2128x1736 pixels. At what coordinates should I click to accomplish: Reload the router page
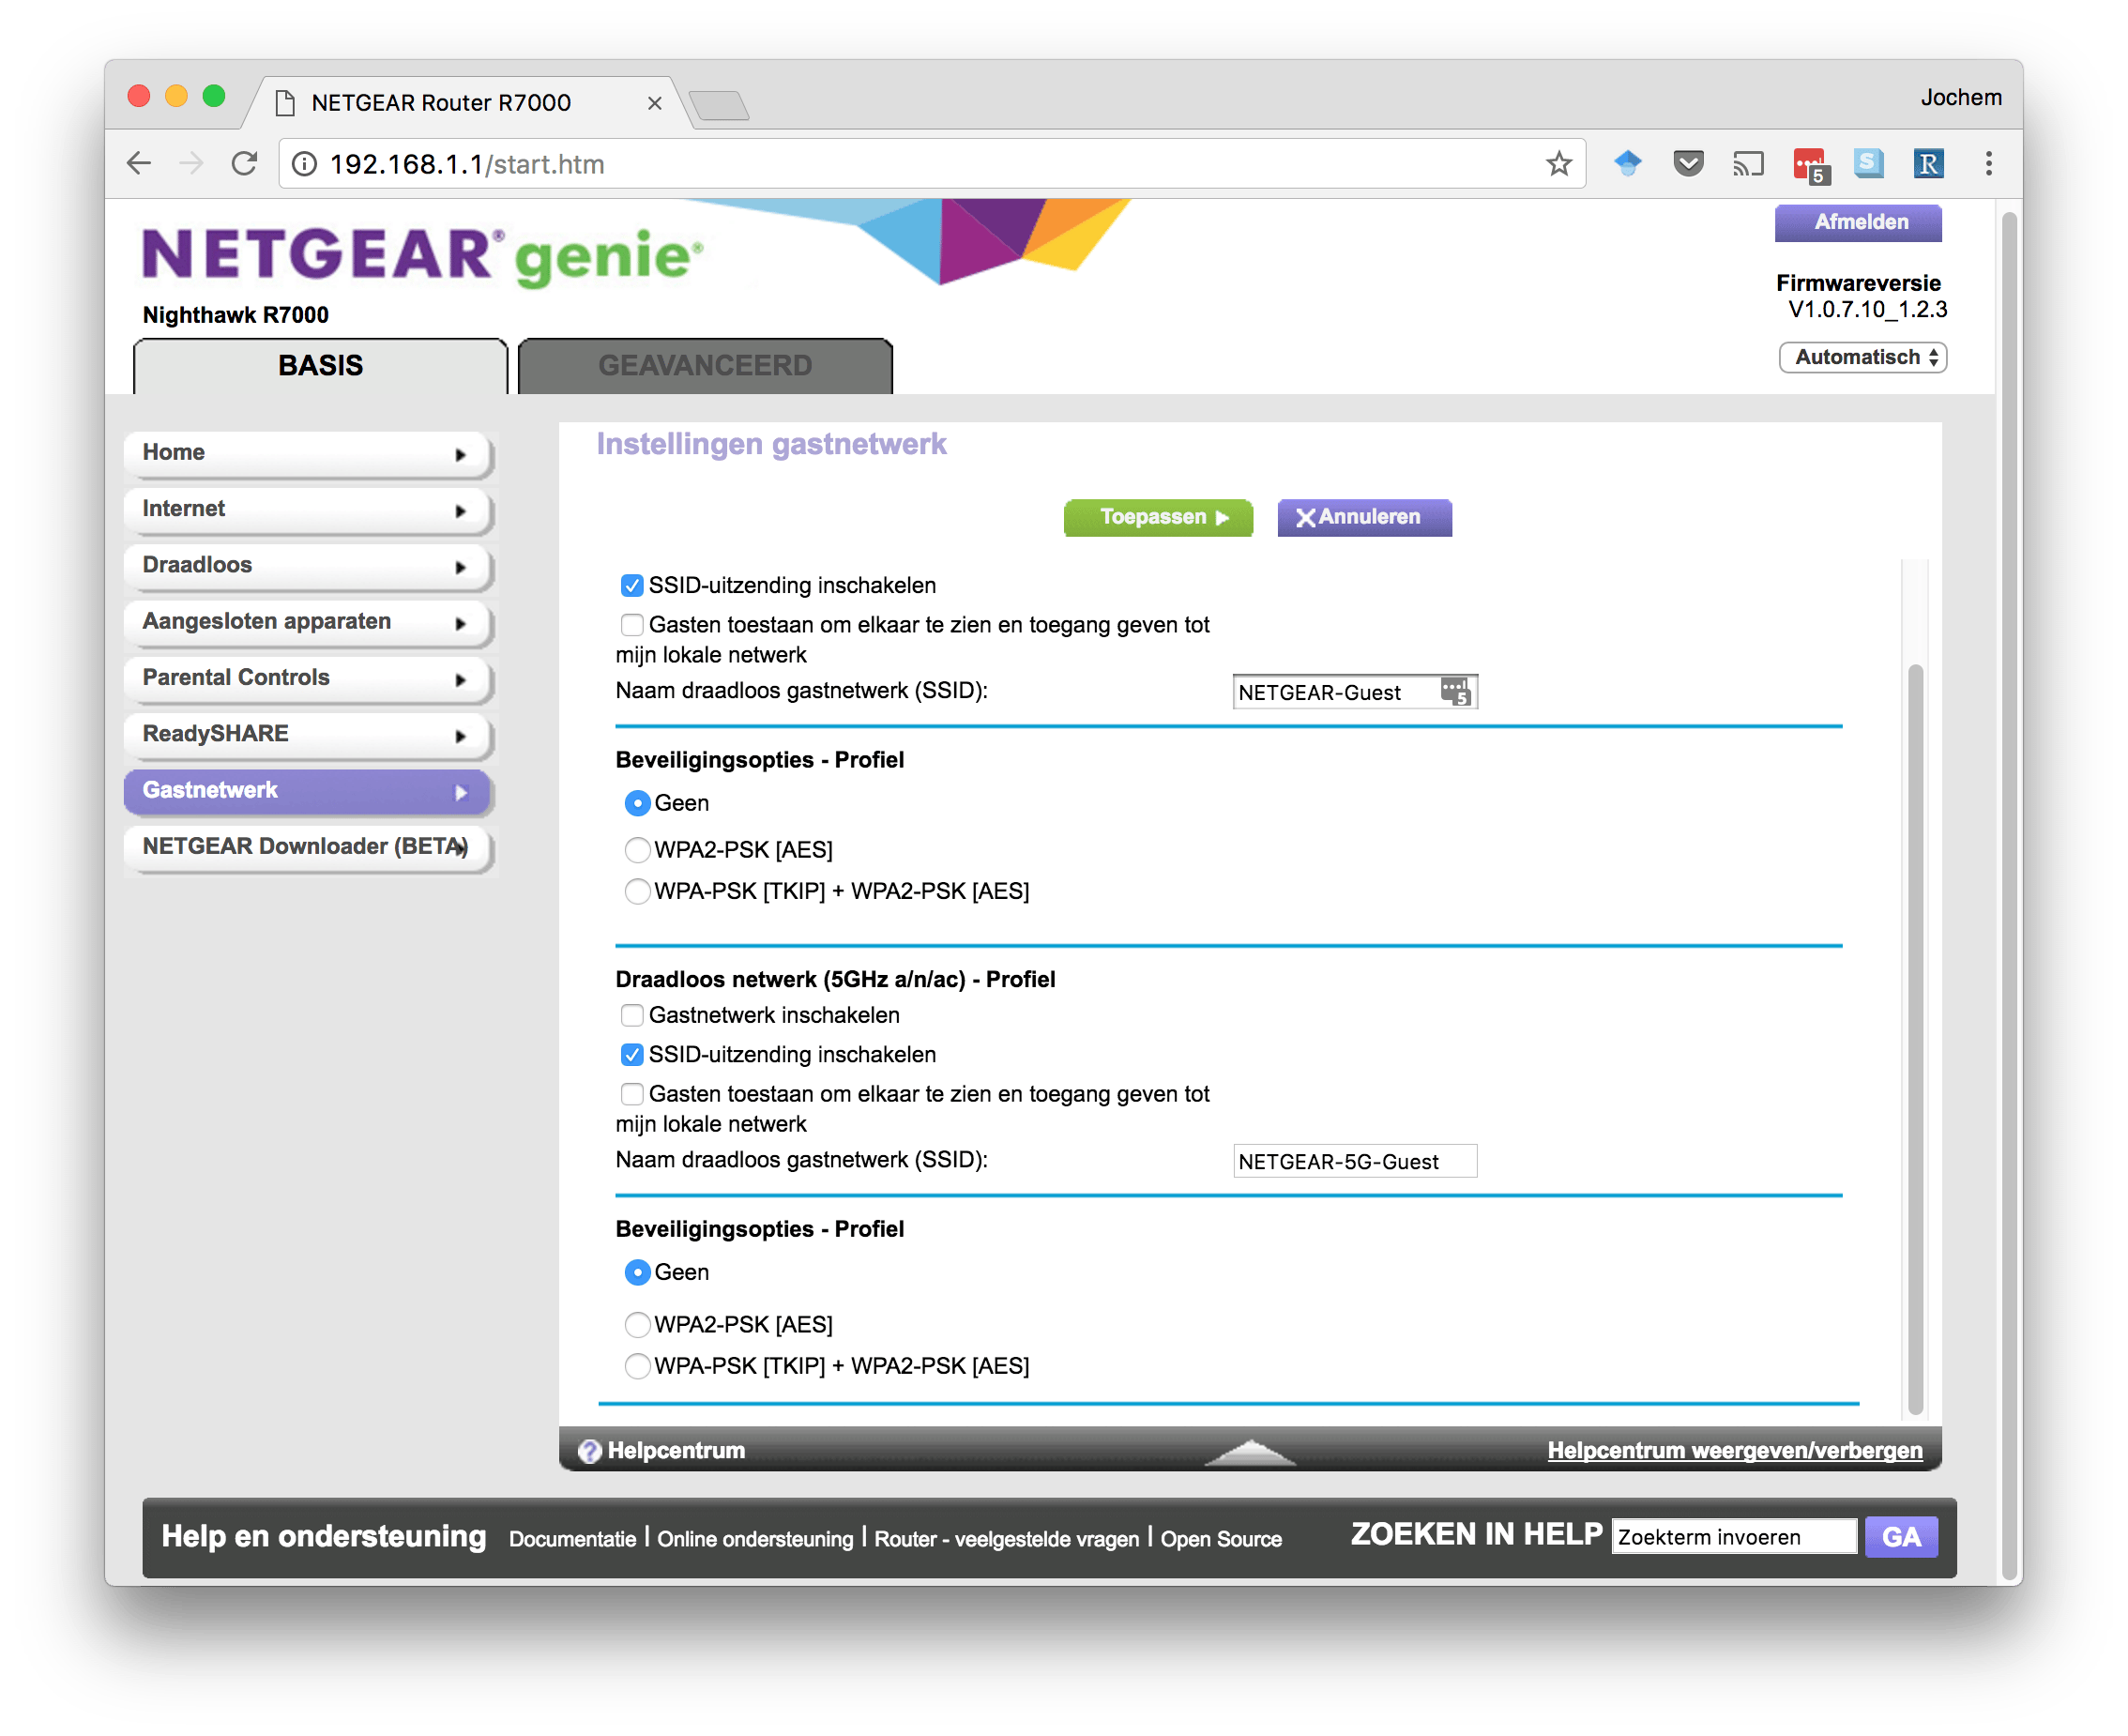245,163
